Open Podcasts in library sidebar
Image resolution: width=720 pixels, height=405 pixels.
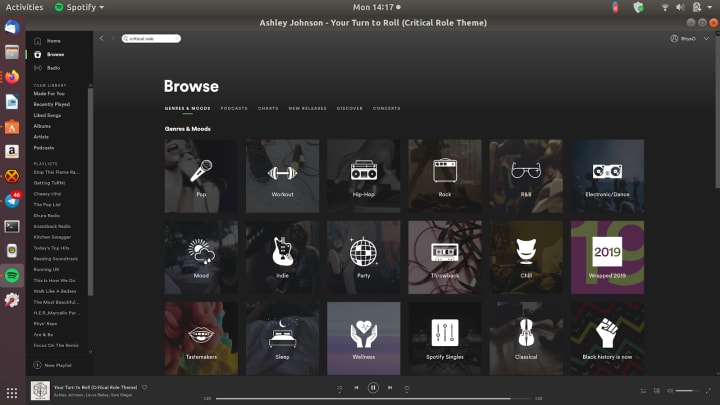coord(44,148)
